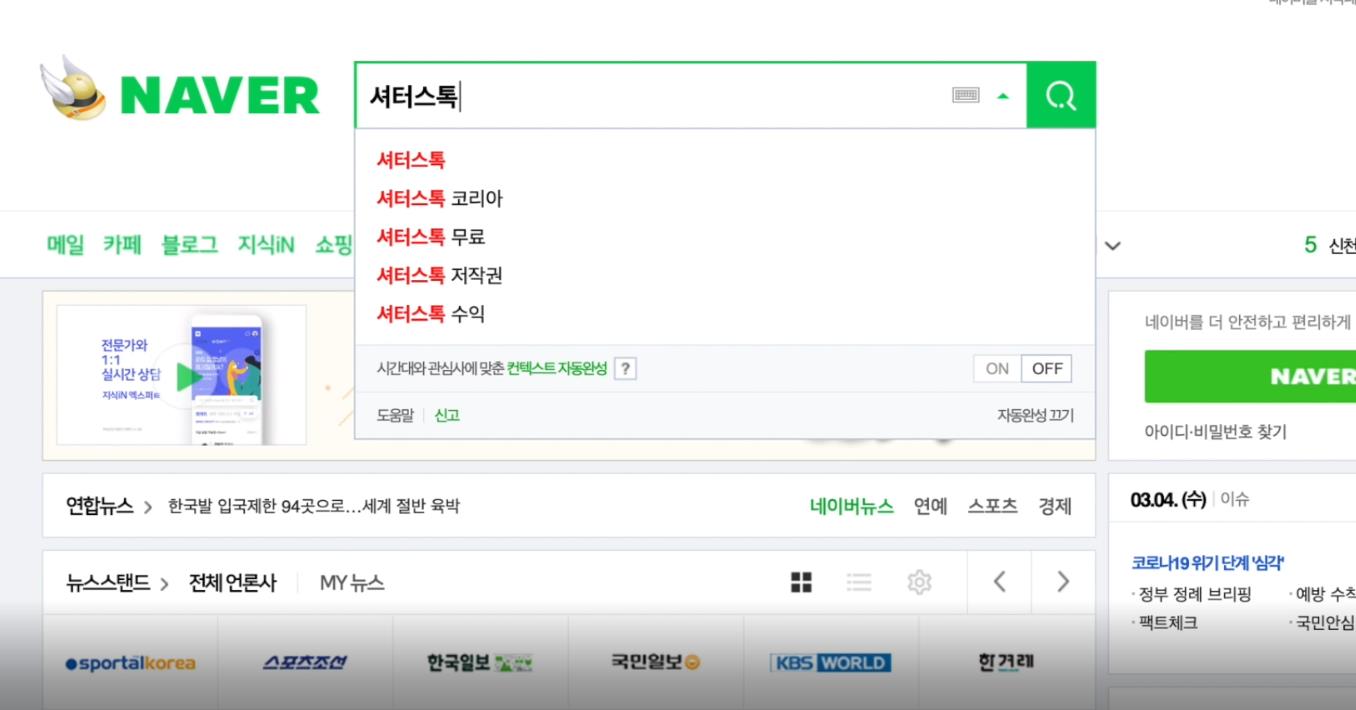This screenshot has height=710, width=1356.
Task: Switch newsstand to grid view
Action: point(801,582)
